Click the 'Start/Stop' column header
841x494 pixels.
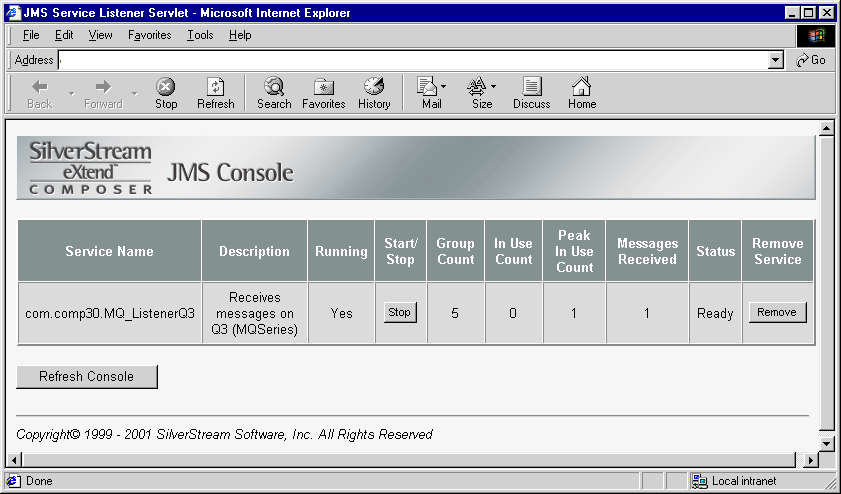[x=400, y=251]
